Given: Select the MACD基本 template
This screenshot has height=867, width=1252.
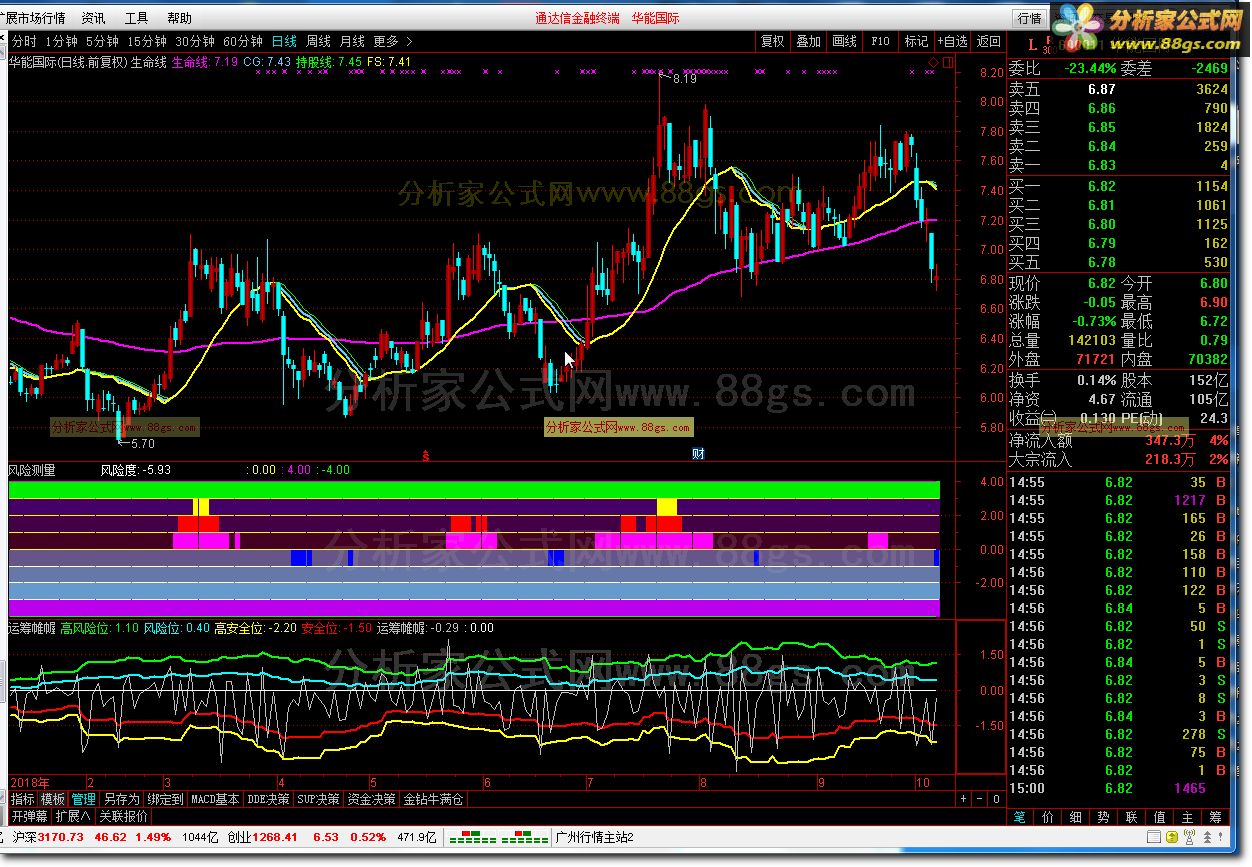Looking at the screenshot, I should pos(215,799).
